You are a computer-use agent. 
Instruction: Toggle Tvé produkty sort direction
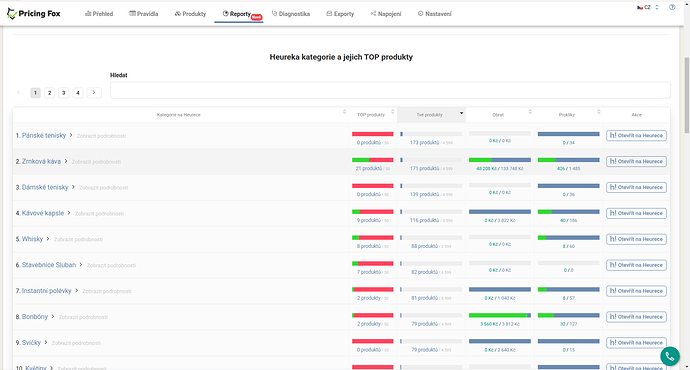tap(461, 114)
